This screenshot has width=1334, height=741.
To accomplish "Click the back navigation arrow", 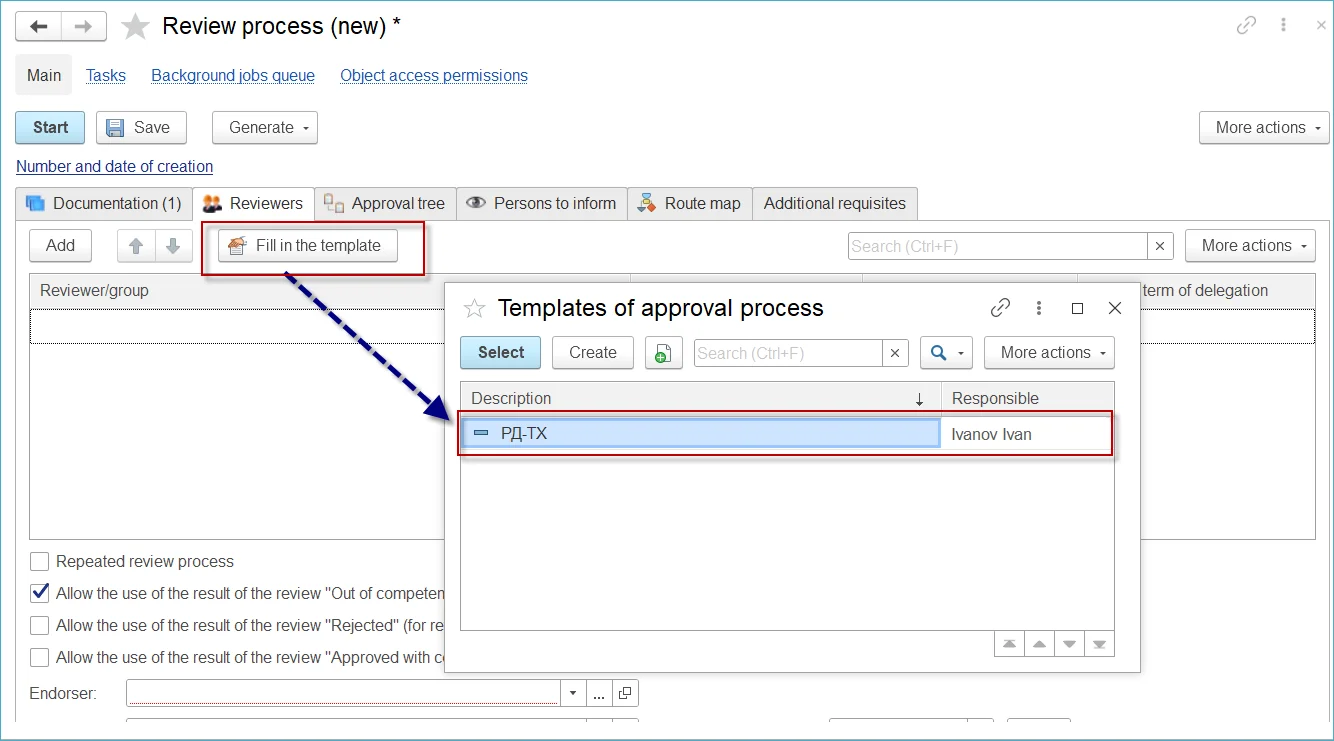I will tap(39, 27).
